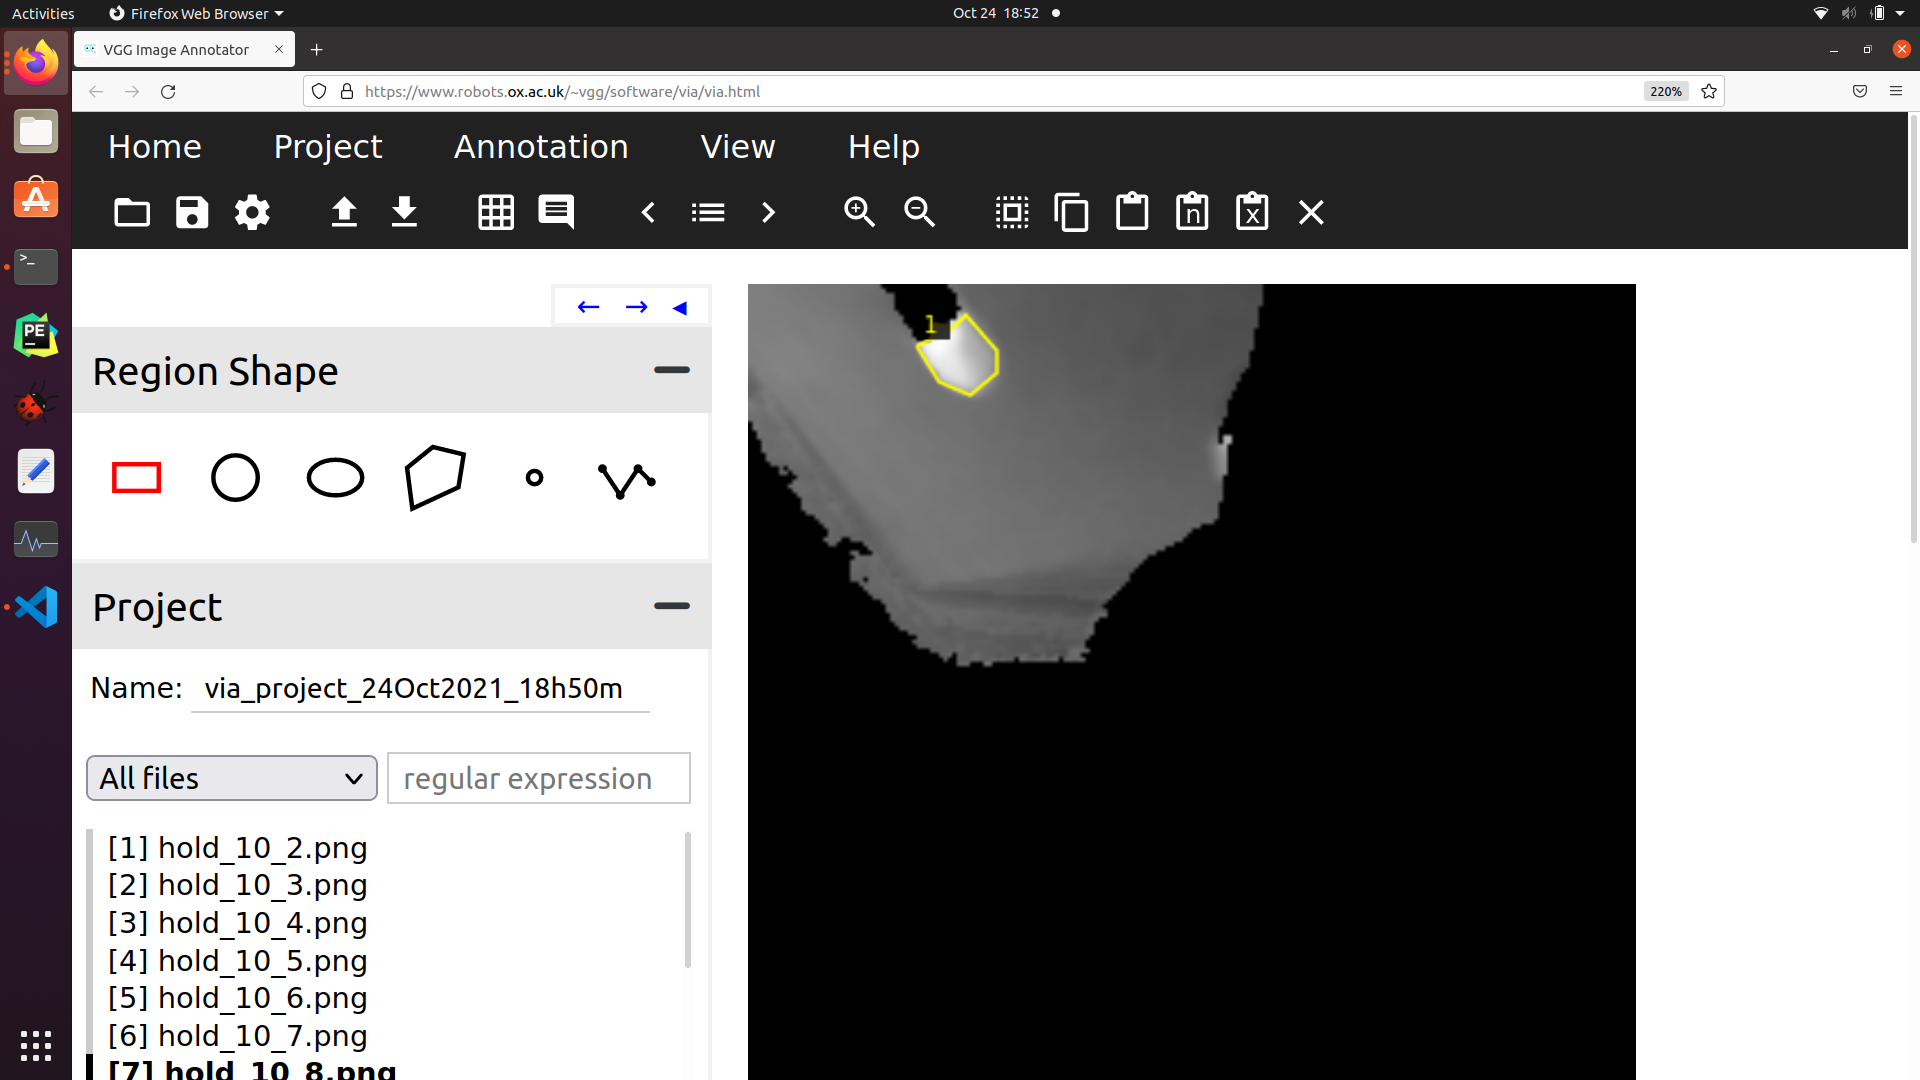This screenshot has height=1080, width=1920.
Task: Click the export annotations download icon
Action: point(404,212)
